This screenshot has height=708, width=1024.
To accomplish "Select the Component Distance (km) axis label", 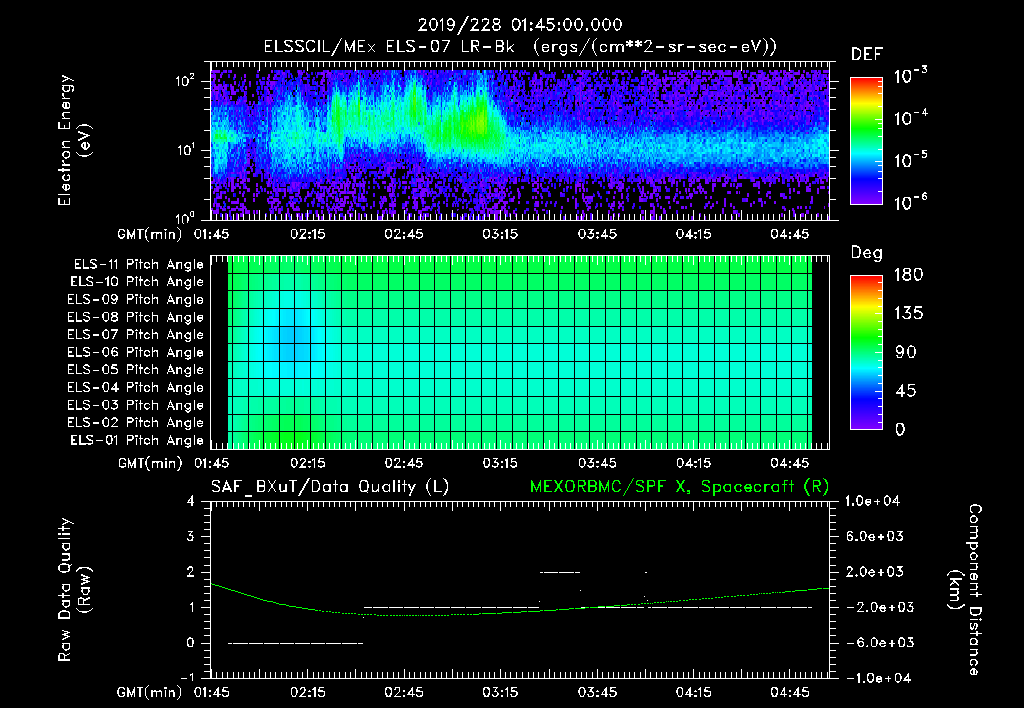I will (x=965, y=589).
